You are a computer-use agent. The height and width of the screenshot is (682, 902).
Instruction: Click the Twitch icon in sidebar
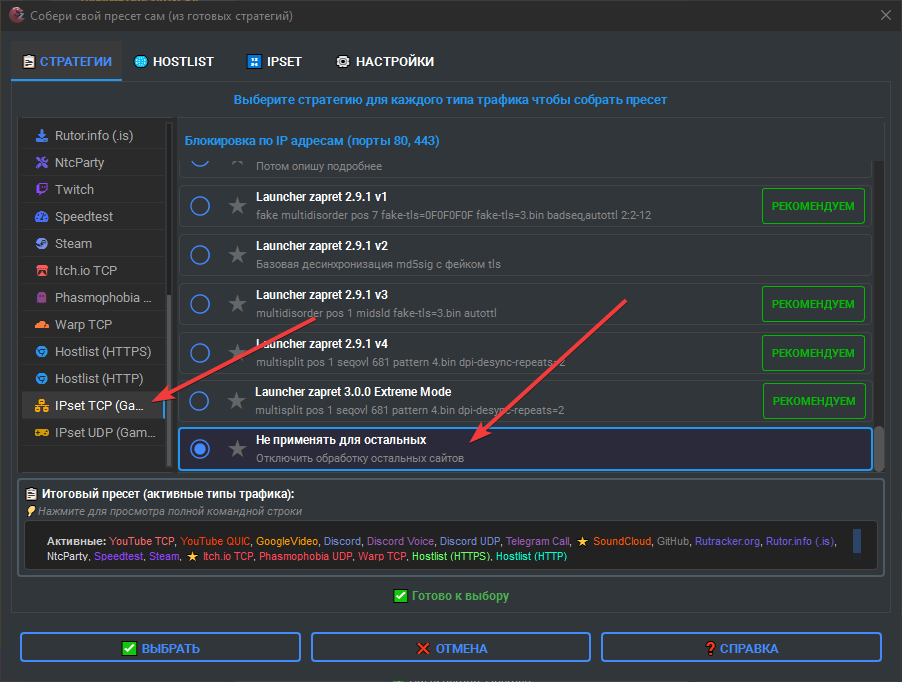(x=42, y=189)
